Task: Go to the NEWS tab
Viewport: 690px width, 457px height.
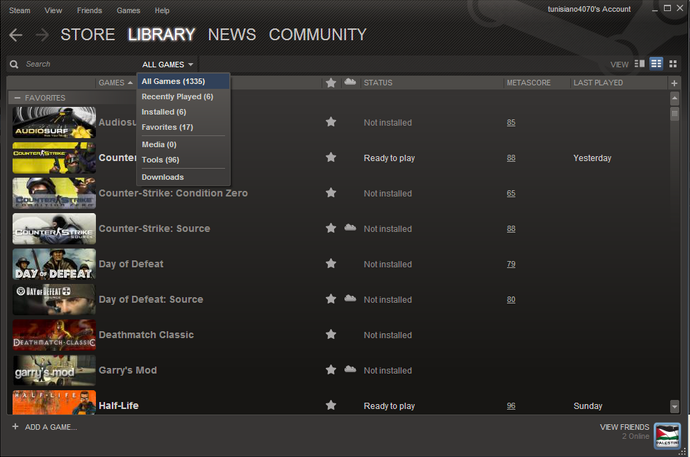Action: [232, 35]
